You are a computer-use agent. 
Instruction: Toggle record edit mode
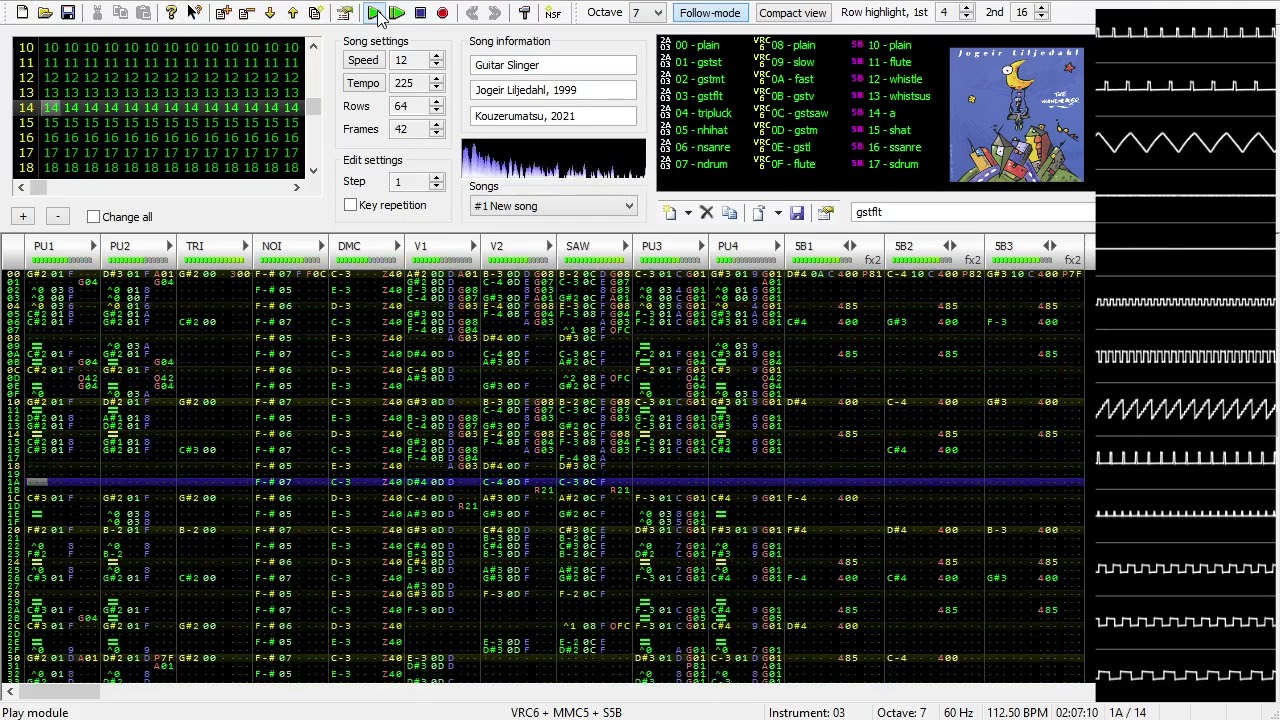[x=443, y=13]
